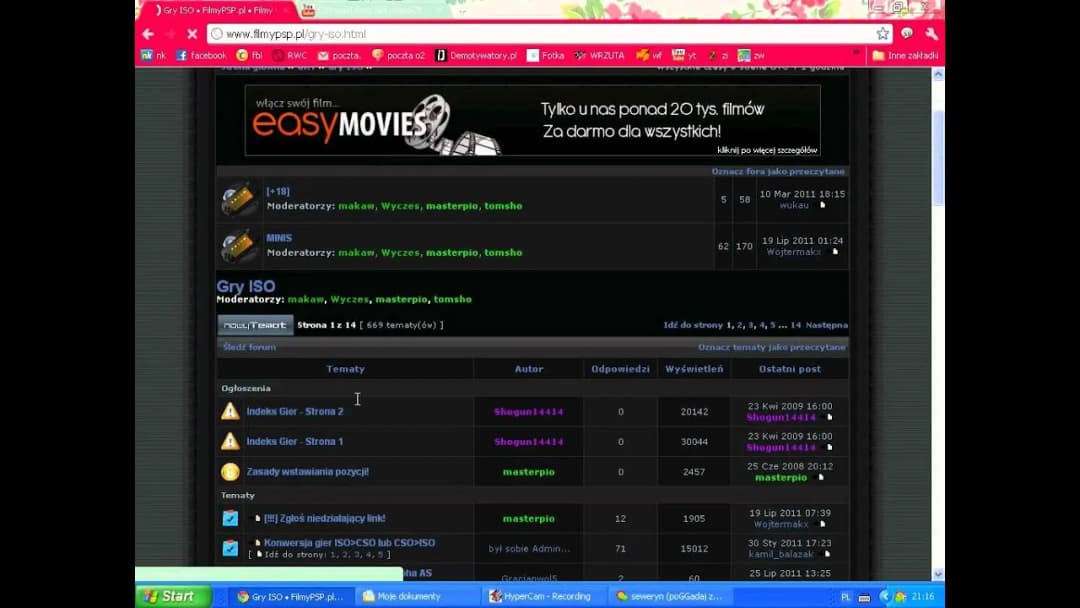The width and height of the screenshot is (1080, 608).
Task: Click the MINIS forum folder icon
Action: pyautogui.click(x=239, y=245)
